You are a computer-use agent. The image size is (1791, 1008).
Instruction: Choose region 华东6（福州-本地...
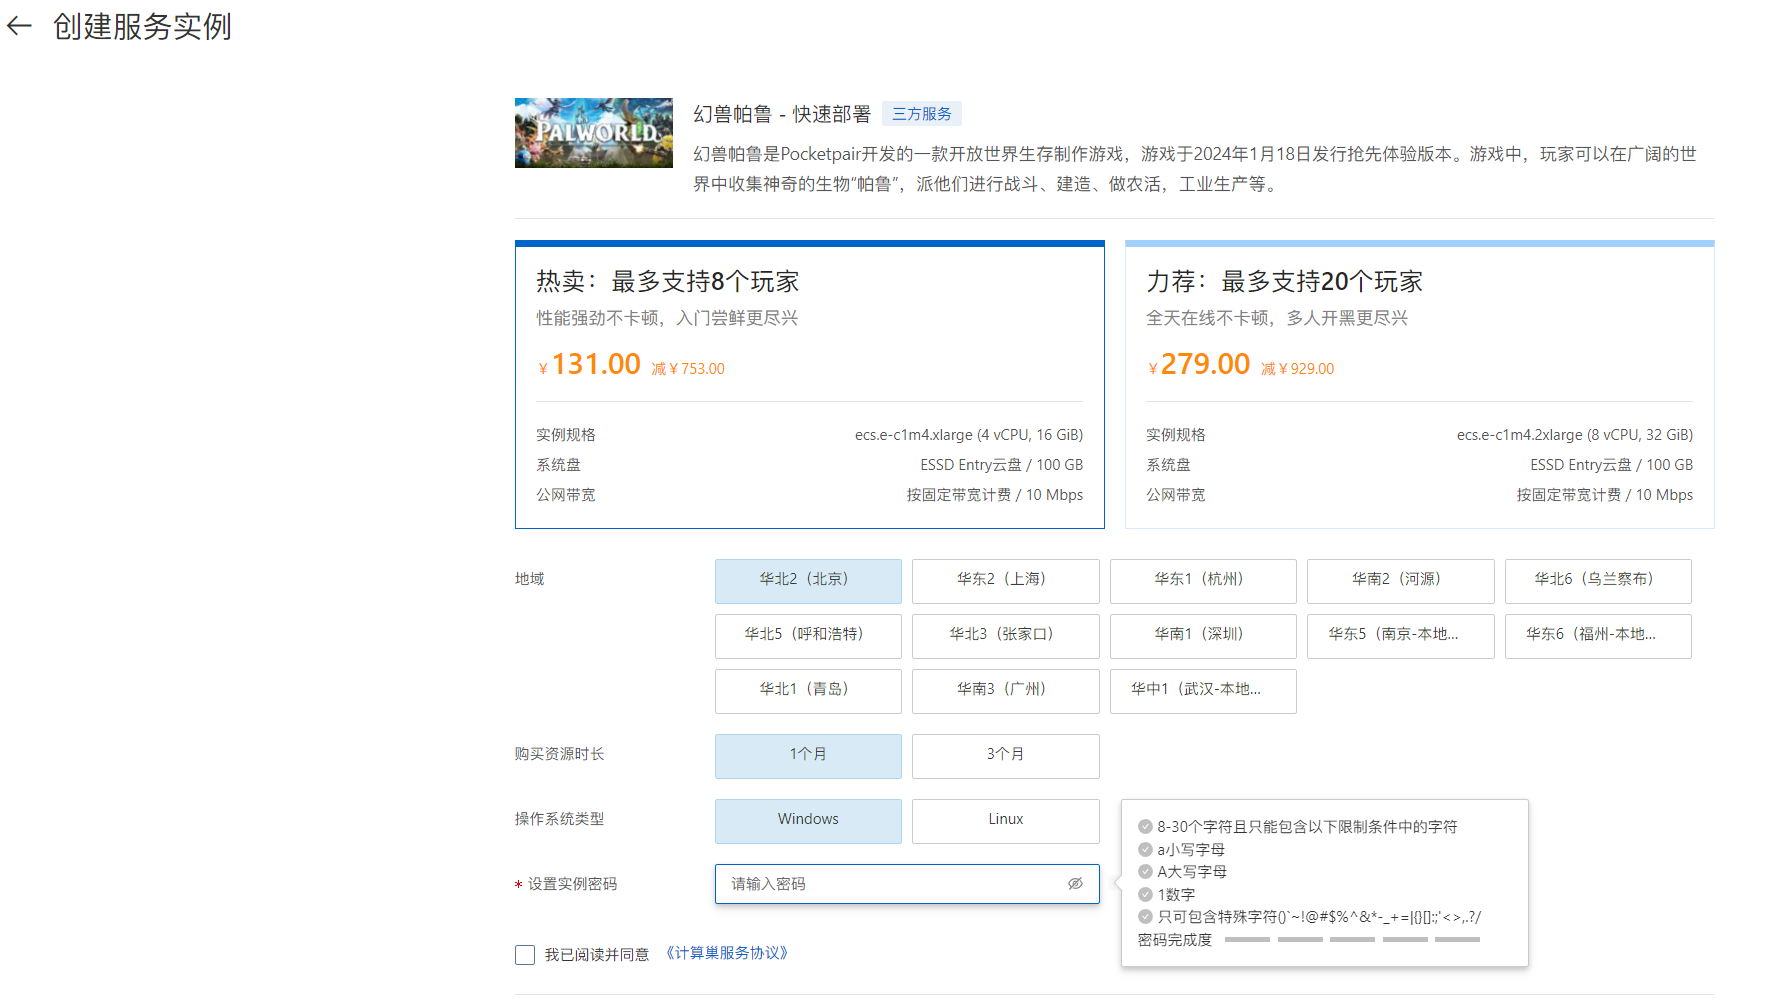pos(1598,636)
